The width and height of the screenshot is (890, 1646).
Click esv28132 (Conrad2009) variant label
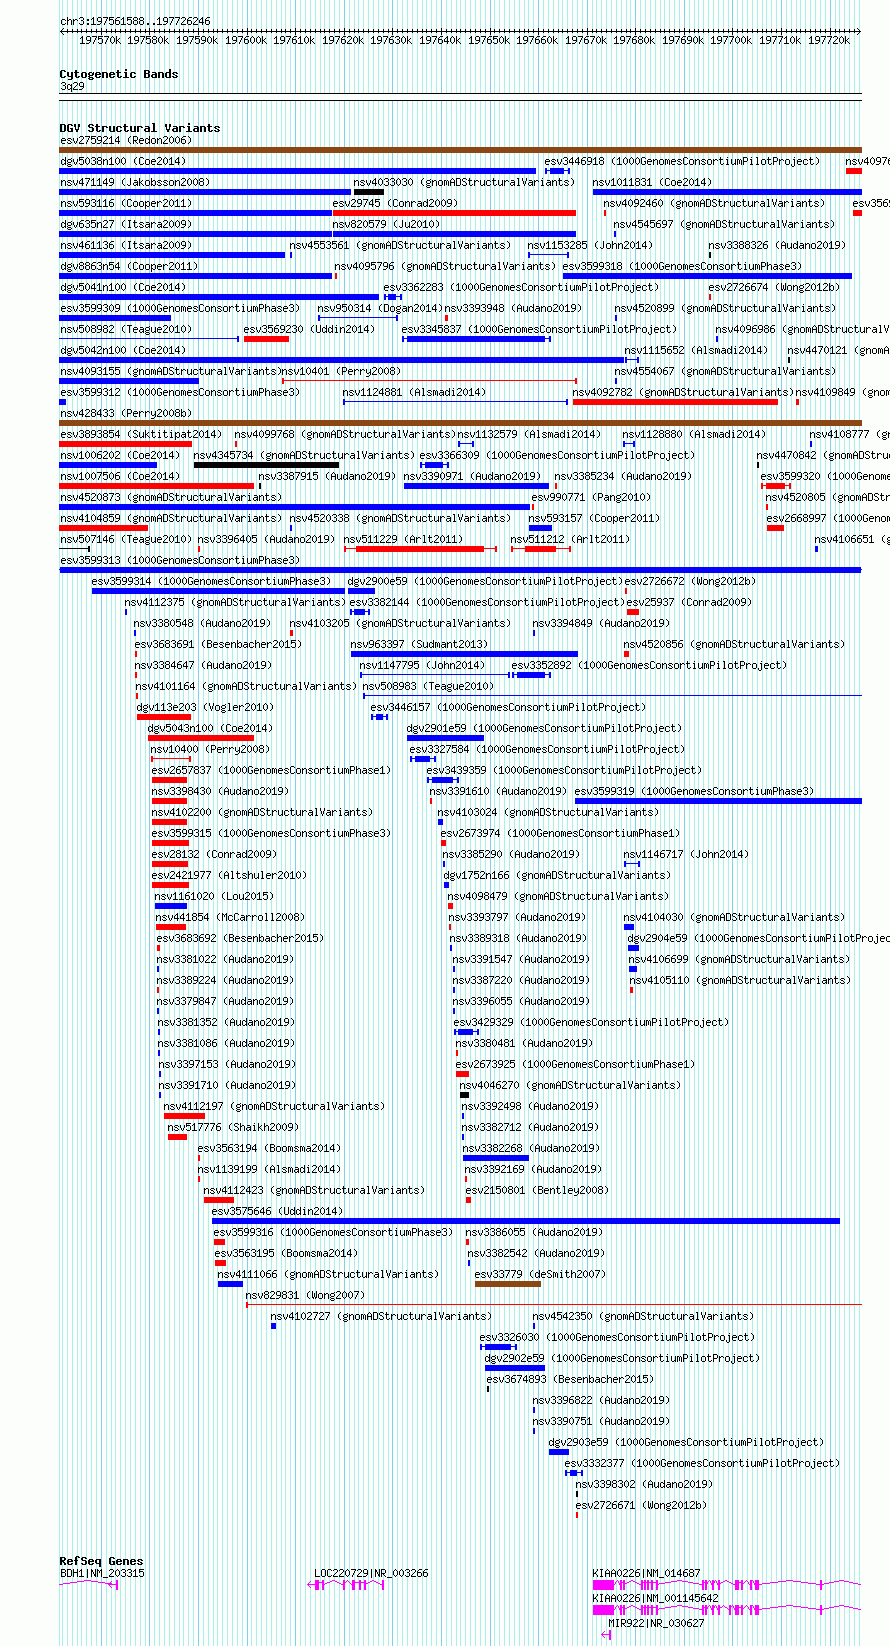coord(214,854)
